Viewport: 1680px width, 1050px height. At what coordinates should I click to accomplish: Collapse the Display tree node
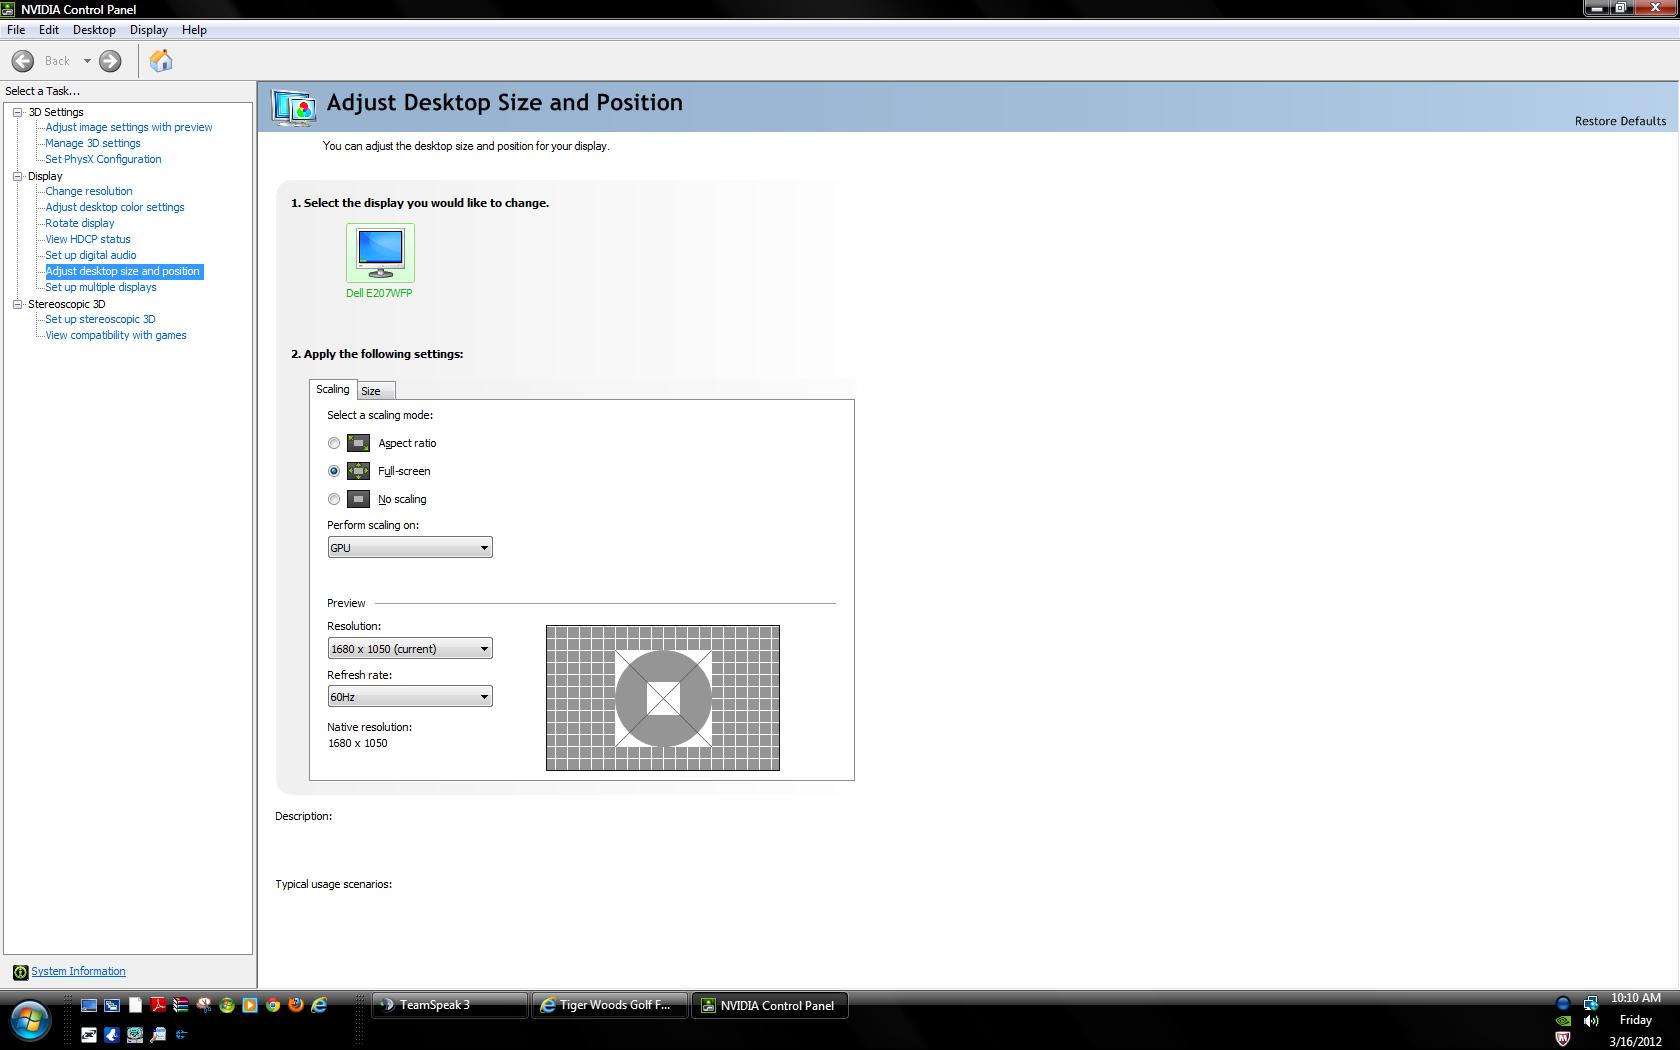17,176
